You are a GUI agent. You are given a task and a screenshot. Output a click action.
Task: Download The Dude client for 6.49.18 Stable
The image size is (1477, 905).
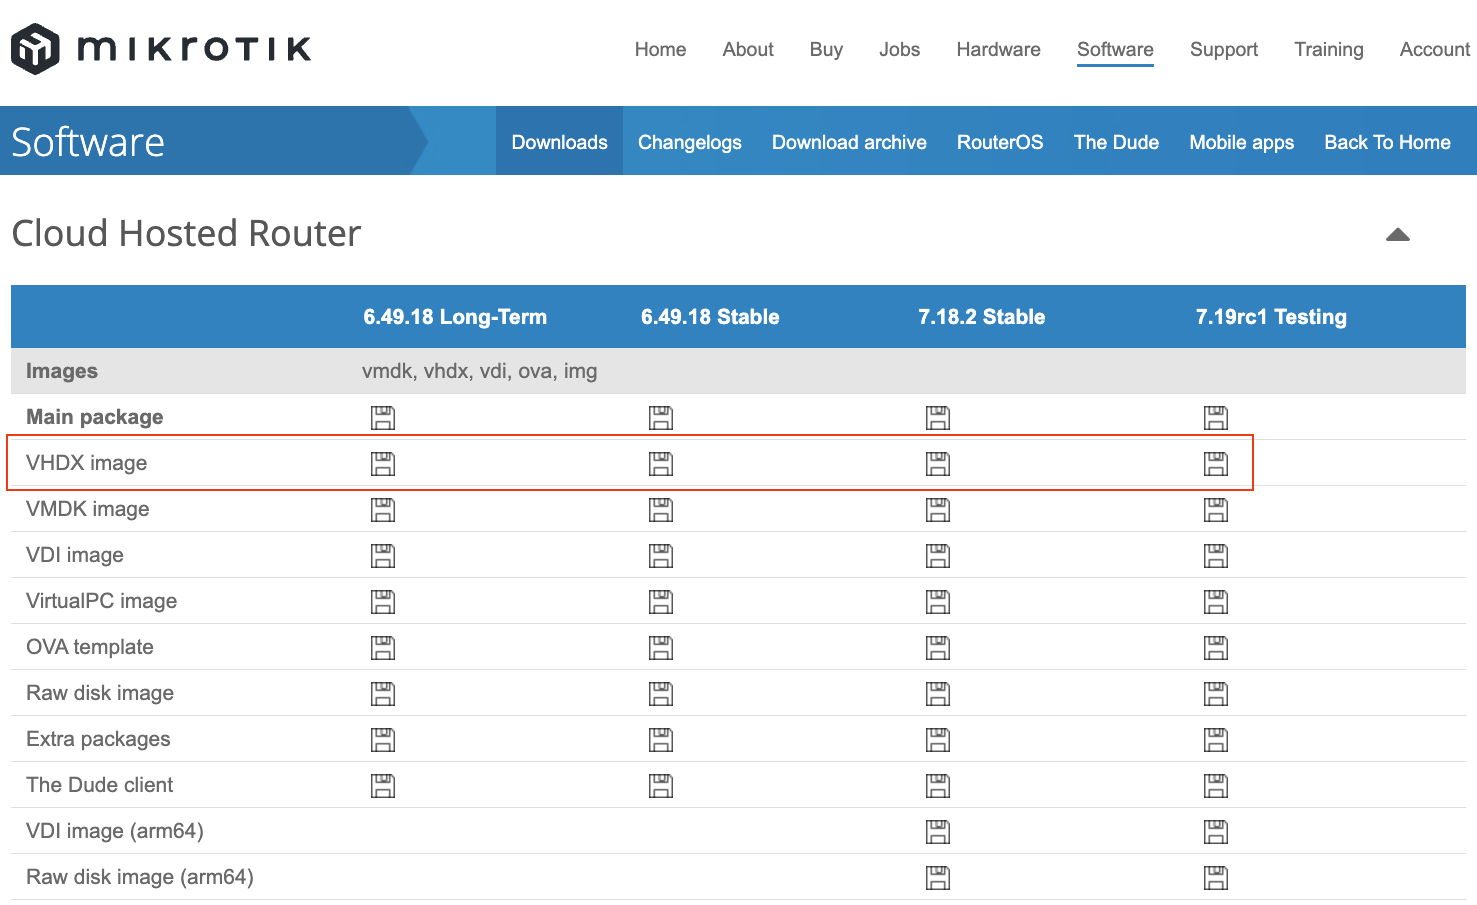660,786
